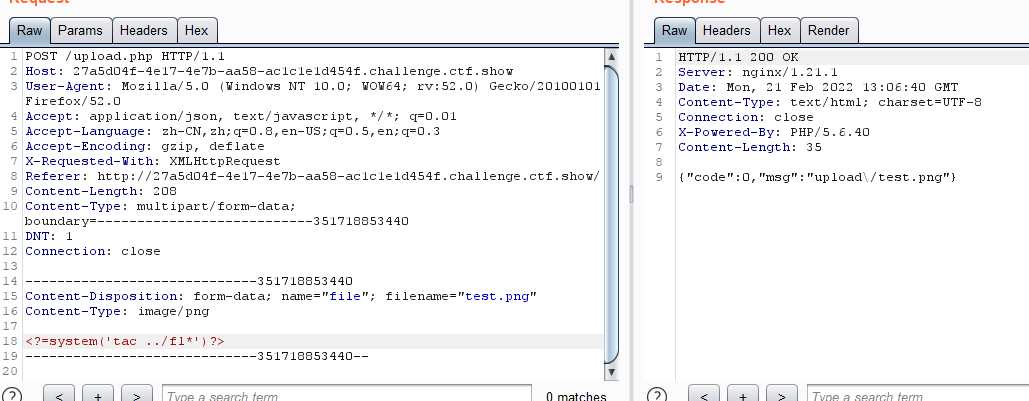Click the request Content-Length: 208 line
The image size is (1029, 401).
click(100, 192)
